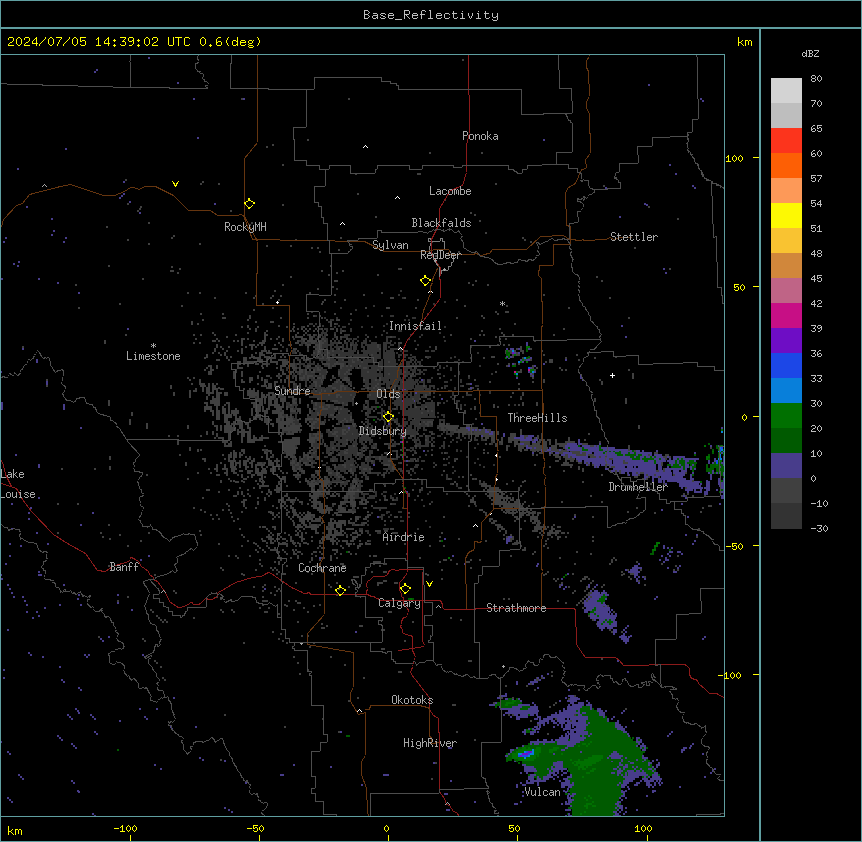Click the asterisk marker east of Innisfail
The height and width of the screenshot is (842, 862).
pyautogui.click(x=502, y=304)
